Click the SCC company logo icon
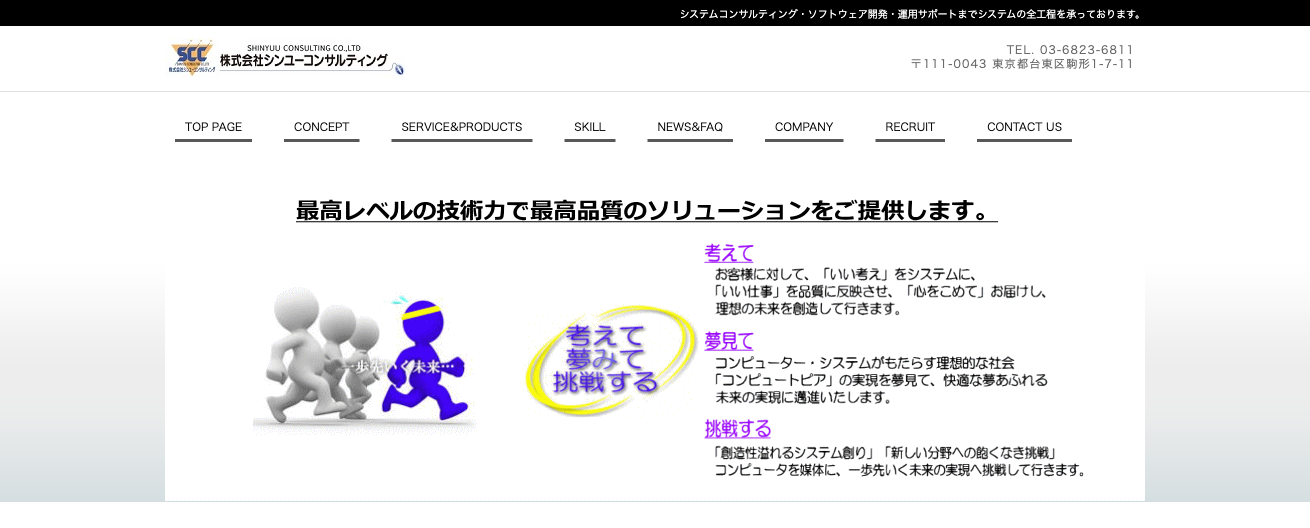 pyautogui.click(x=192, y=58)
